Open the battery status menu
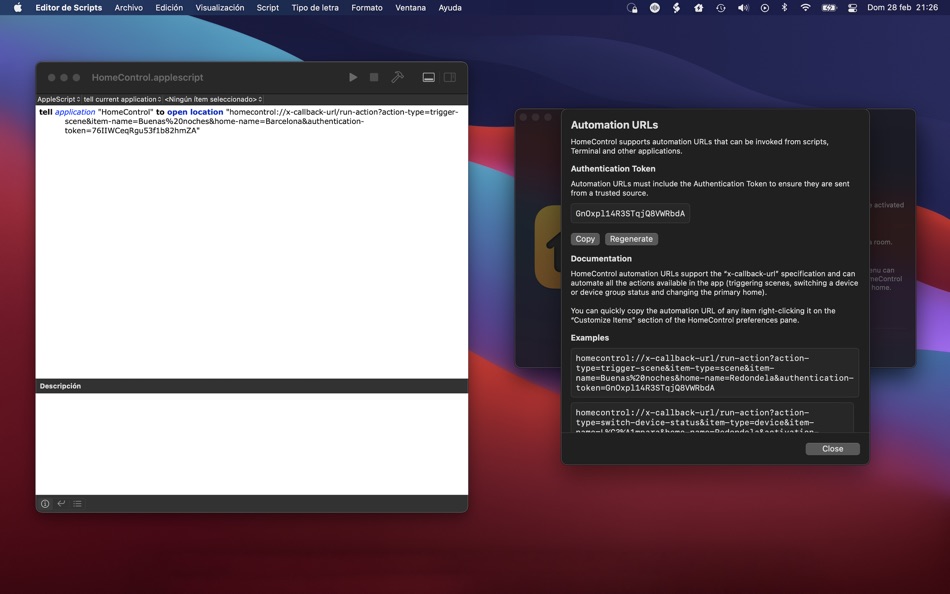Viewport: 950px width, 594px height. (x=828, y=8)
